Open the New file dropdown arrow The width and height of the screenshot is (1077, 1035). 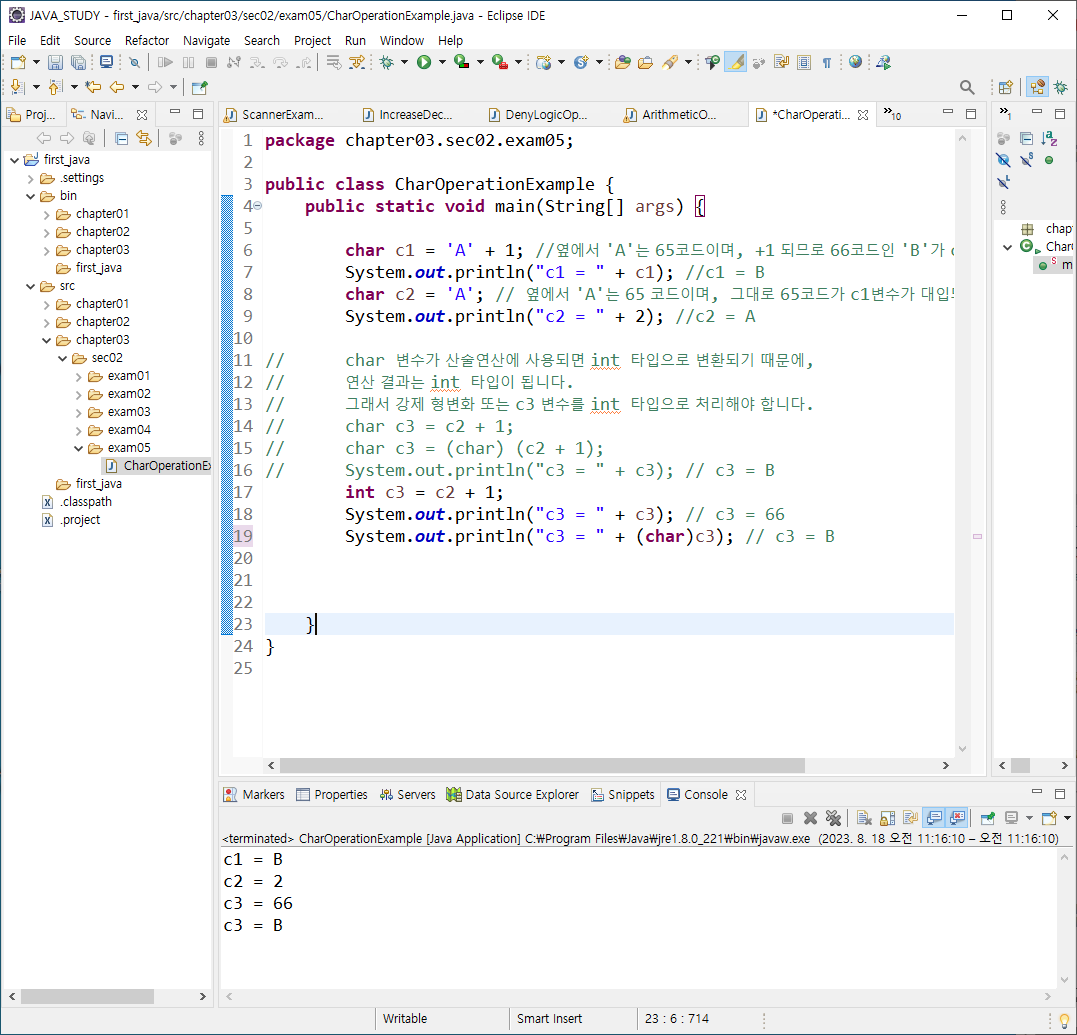(x=36, y=62)
